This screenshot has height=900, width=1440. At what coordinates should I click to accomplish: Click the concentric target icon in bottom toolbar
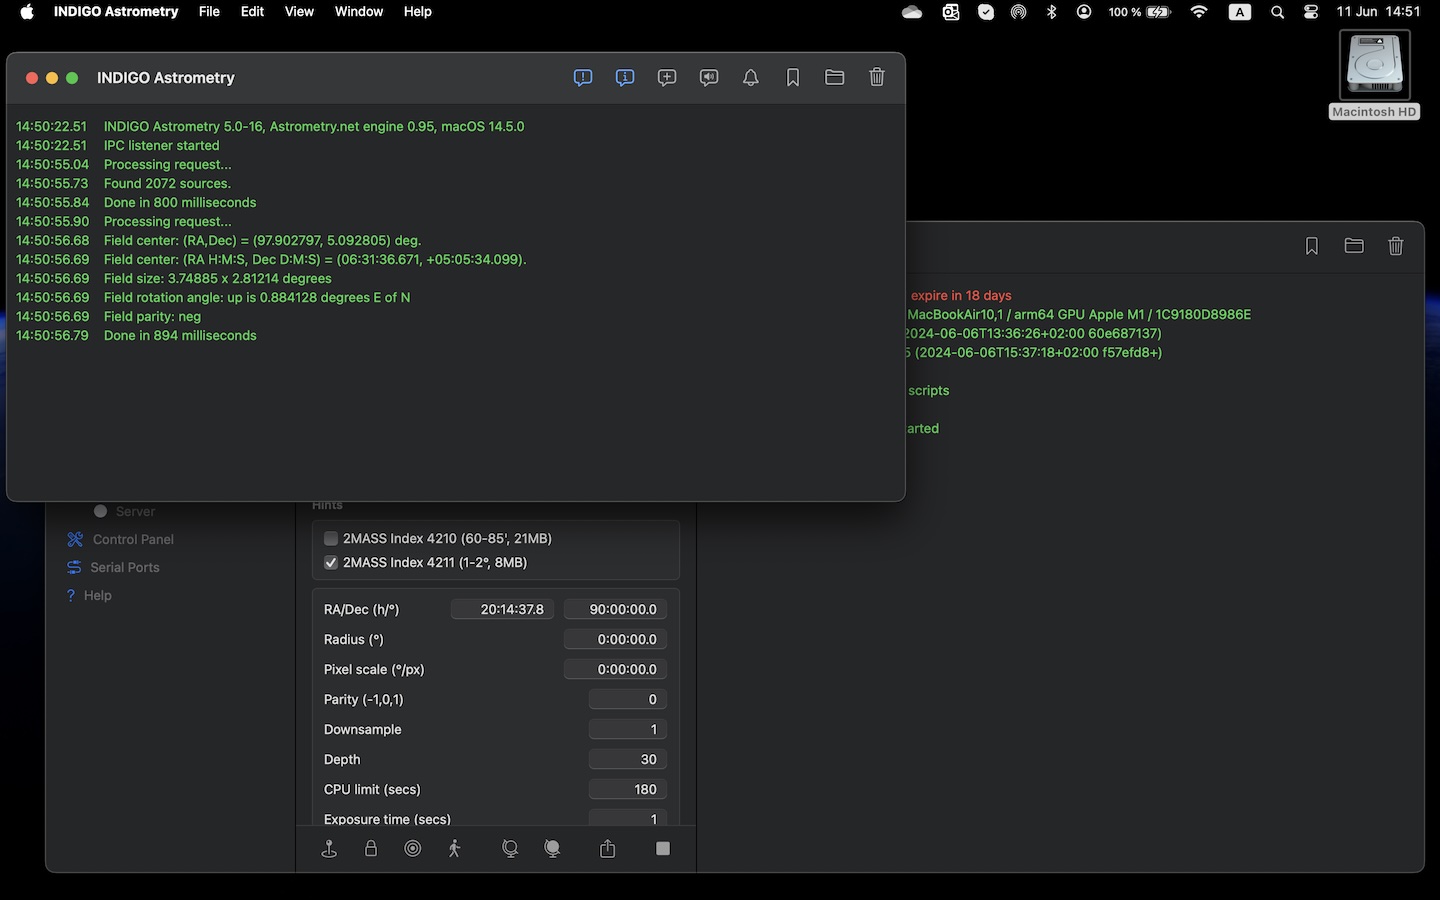point(413,849)
